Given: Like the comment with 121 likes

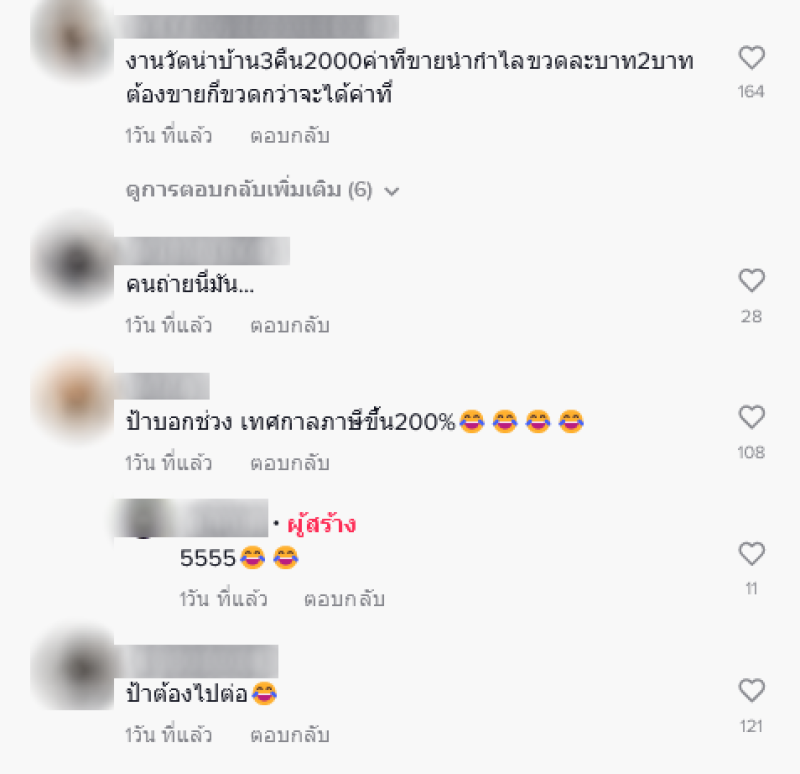Looking at the screenshot, I should click(x=752, y=691).
